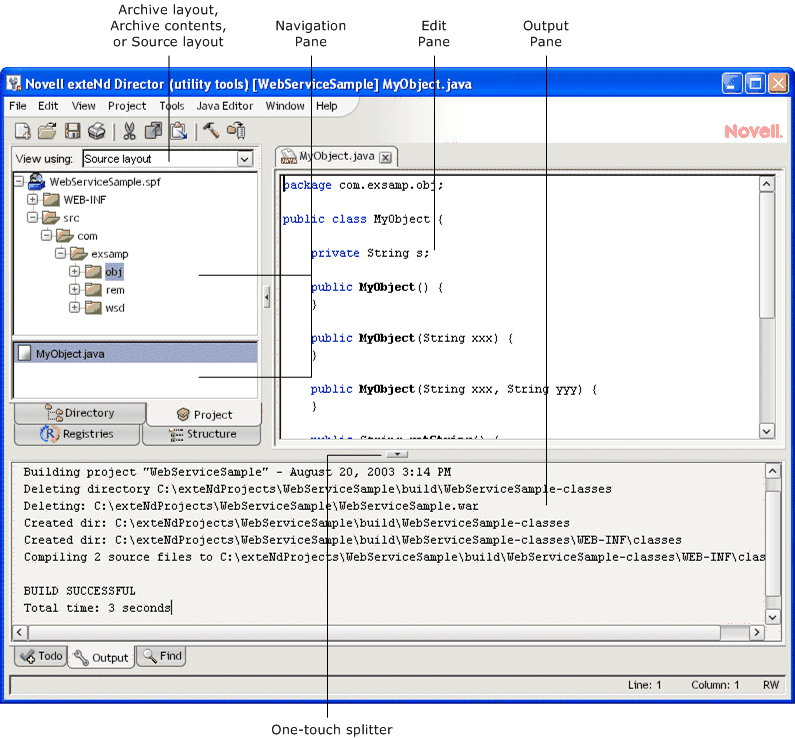This screenshot has height=738, width=795.
Task: Click the Java file icon on editor tab
Action: point(288,157)
